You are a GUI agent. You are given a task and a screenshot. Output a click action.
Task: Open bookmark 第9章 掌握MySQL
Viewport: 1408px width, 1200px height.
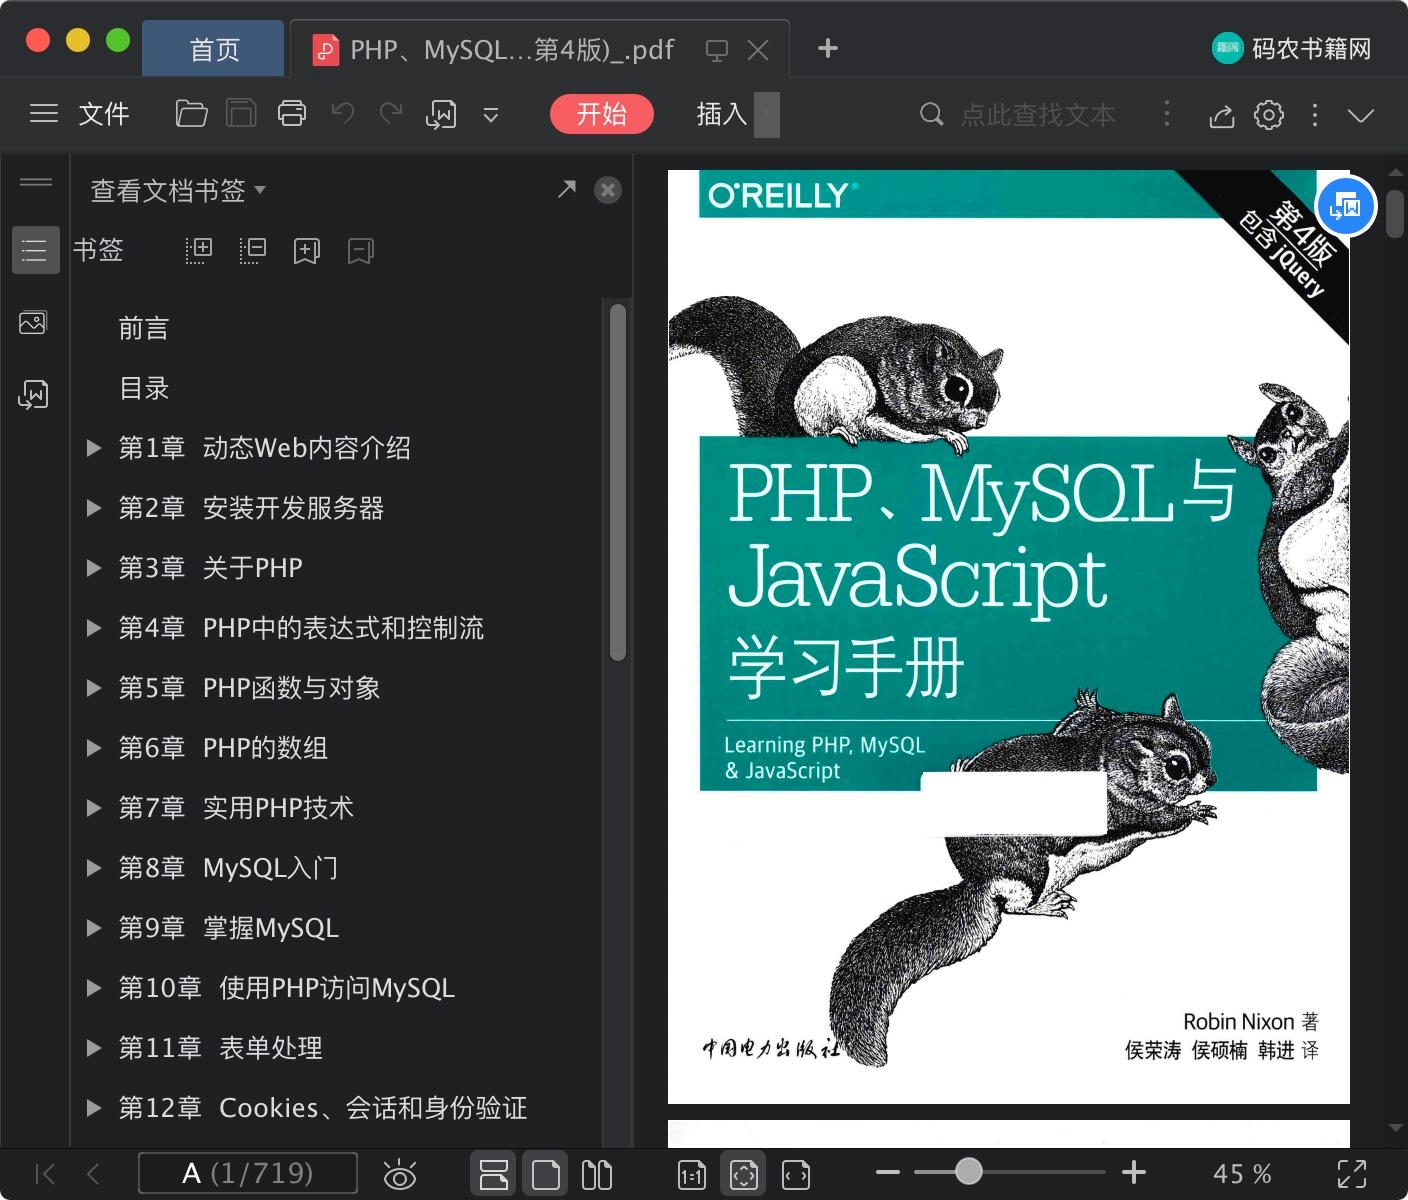tap(228, 928)
